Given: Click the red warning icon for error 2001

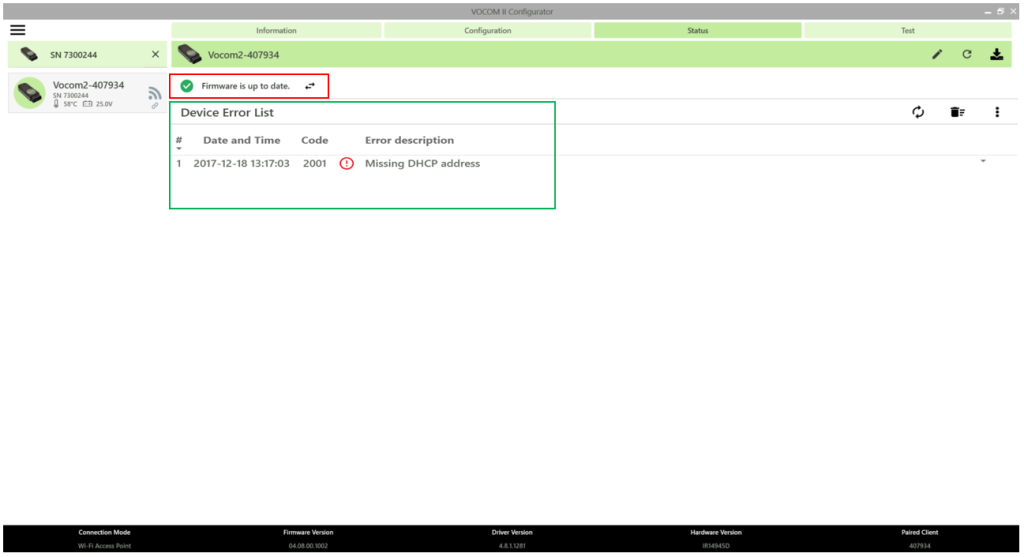Looking at the screenshot, I should (347, 164).
